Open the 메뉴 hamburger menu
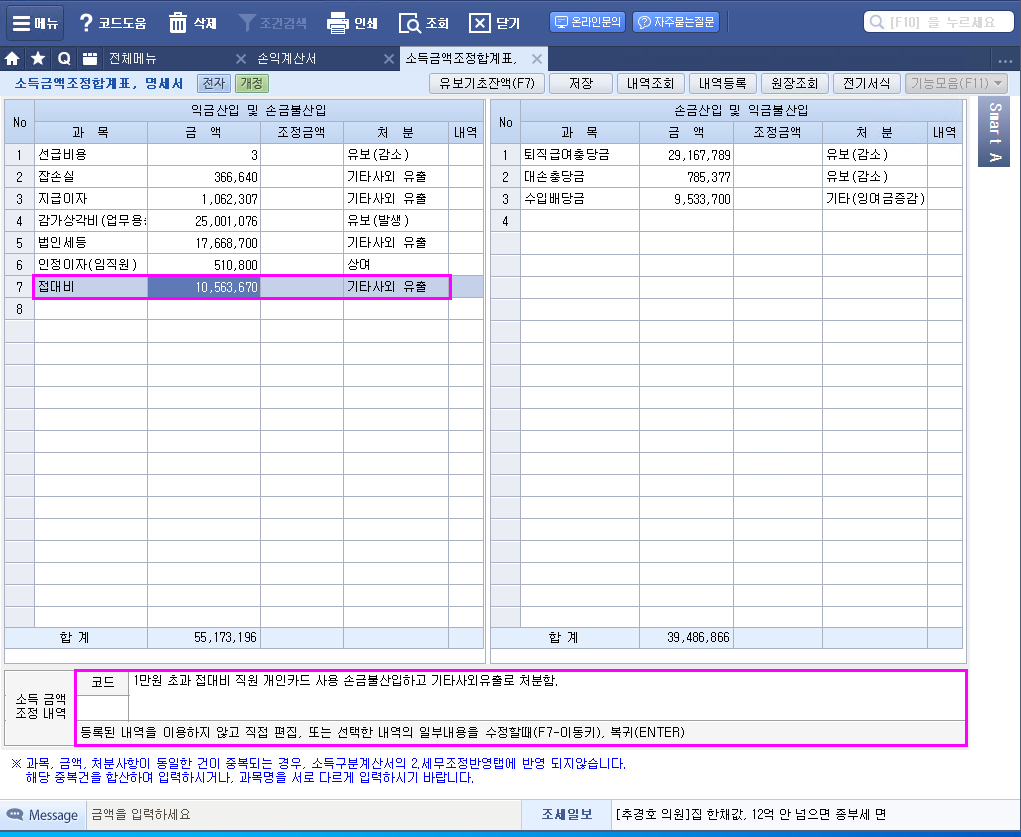Screen dimensions: 1021x837 [x=36, y=22]
